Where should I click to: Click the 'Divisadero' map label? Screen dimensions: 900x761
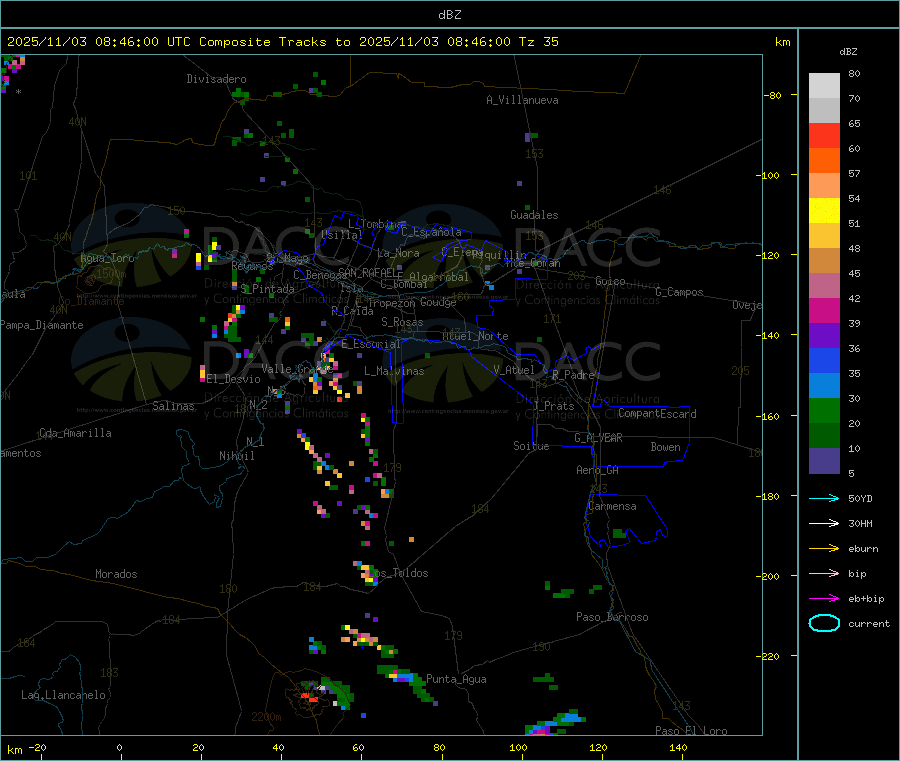click(216, 79)
